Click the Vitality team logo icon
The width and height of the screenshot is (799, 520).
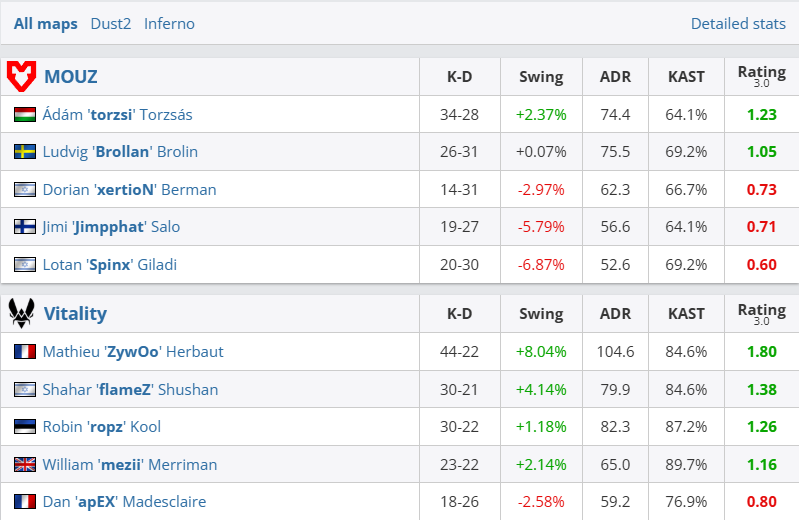click(x=22, y=313)
